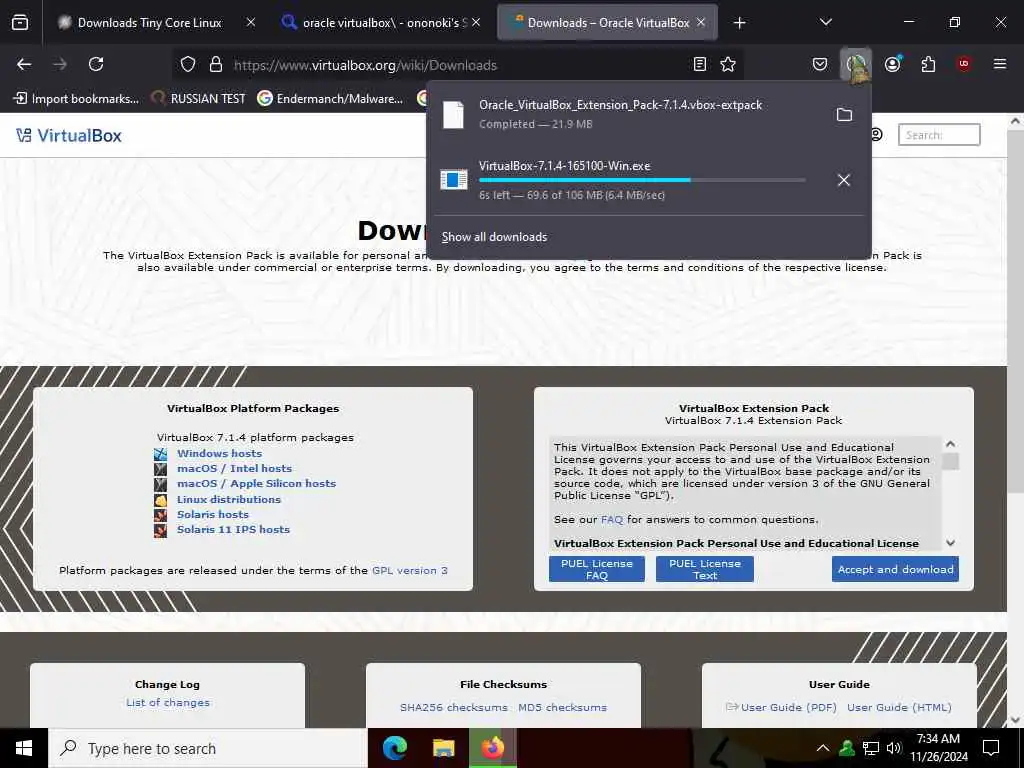Viewport: 1024px width, 768px height.
Task: Switch to oracle virtualbox search tab
Action: click(382, 23)
